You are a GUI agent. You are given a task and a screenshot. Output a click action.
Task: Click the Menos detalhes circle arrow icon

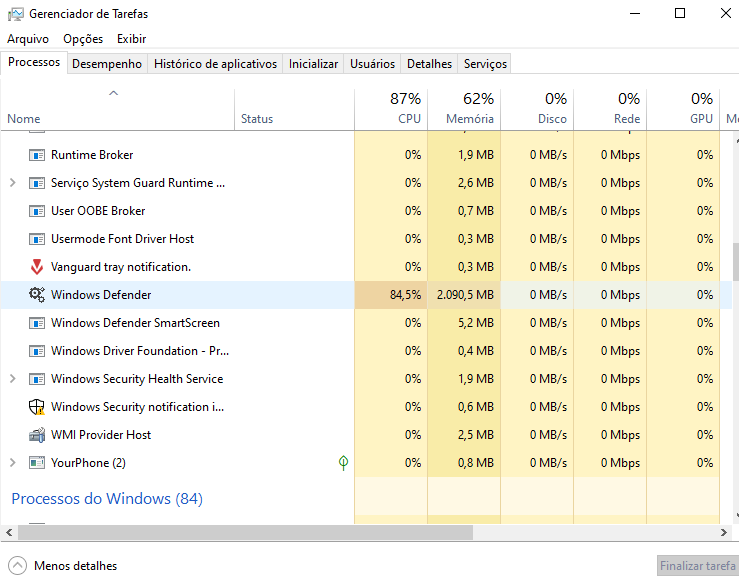coord(18,566)
